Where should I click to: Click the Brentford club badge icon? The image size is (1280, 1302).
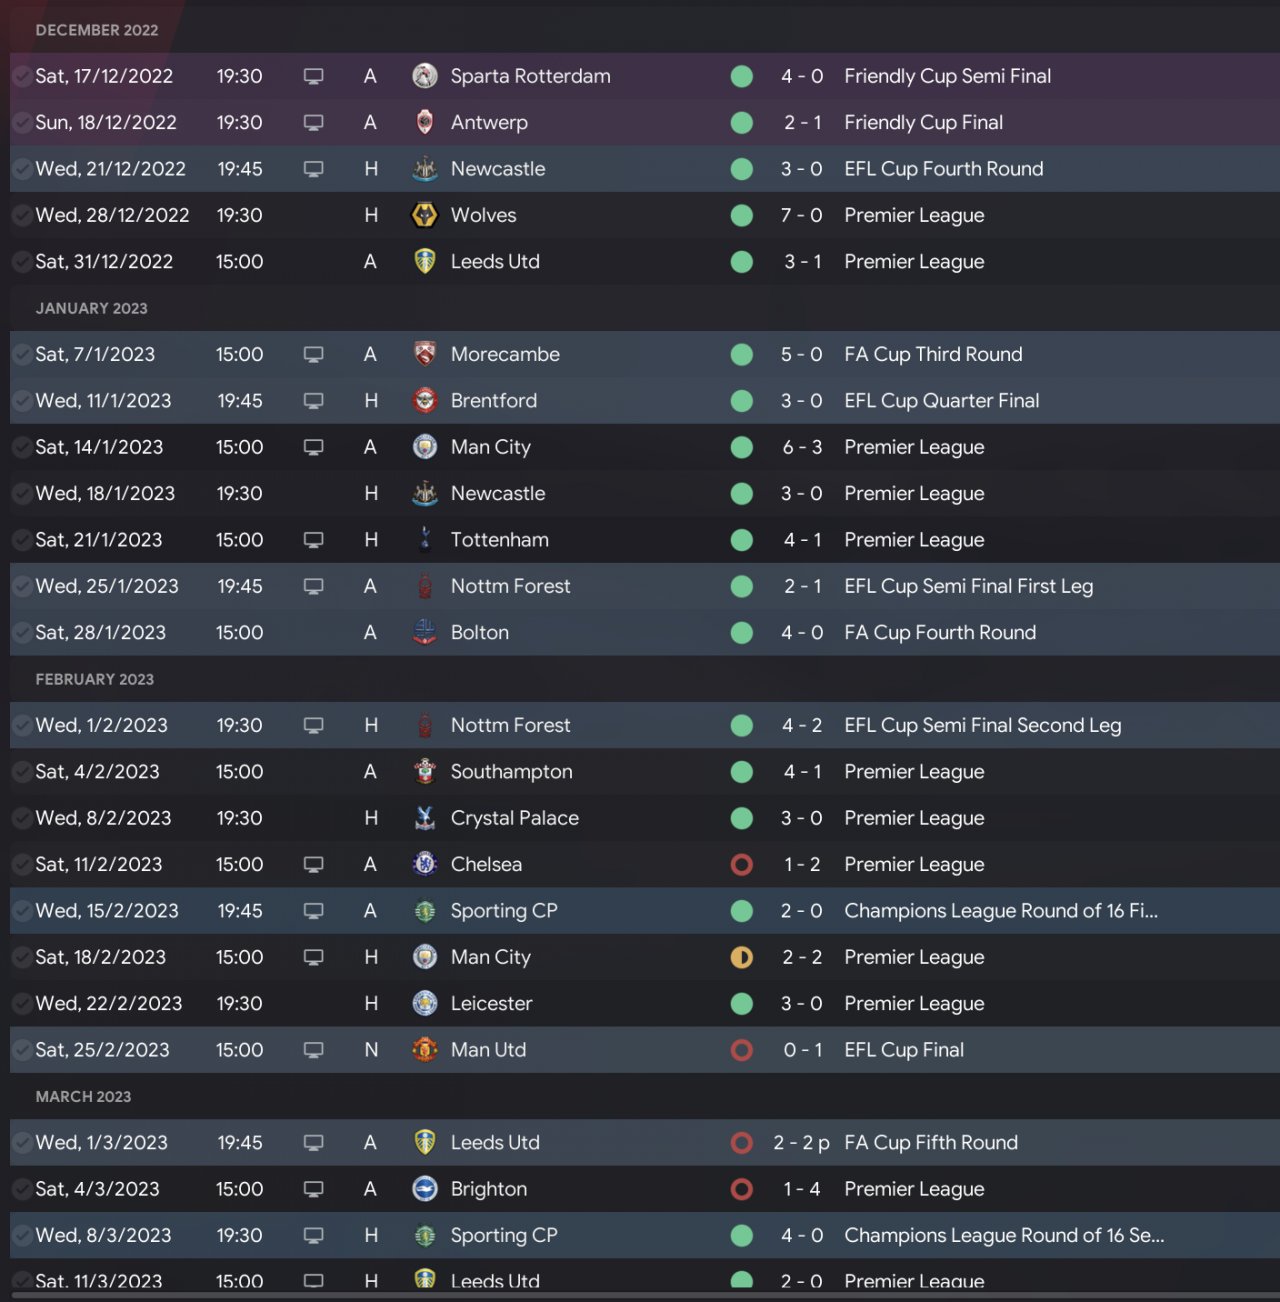click(x=425, y=401)
